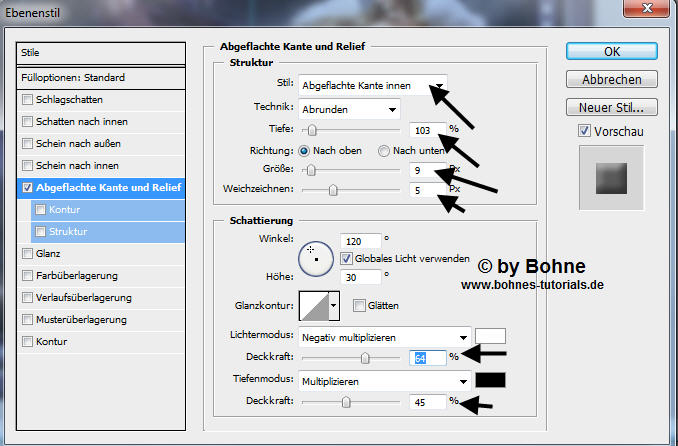Click the Höhe field showing 30
Viewport: 678px width, 446px height.
coord(361,277)
